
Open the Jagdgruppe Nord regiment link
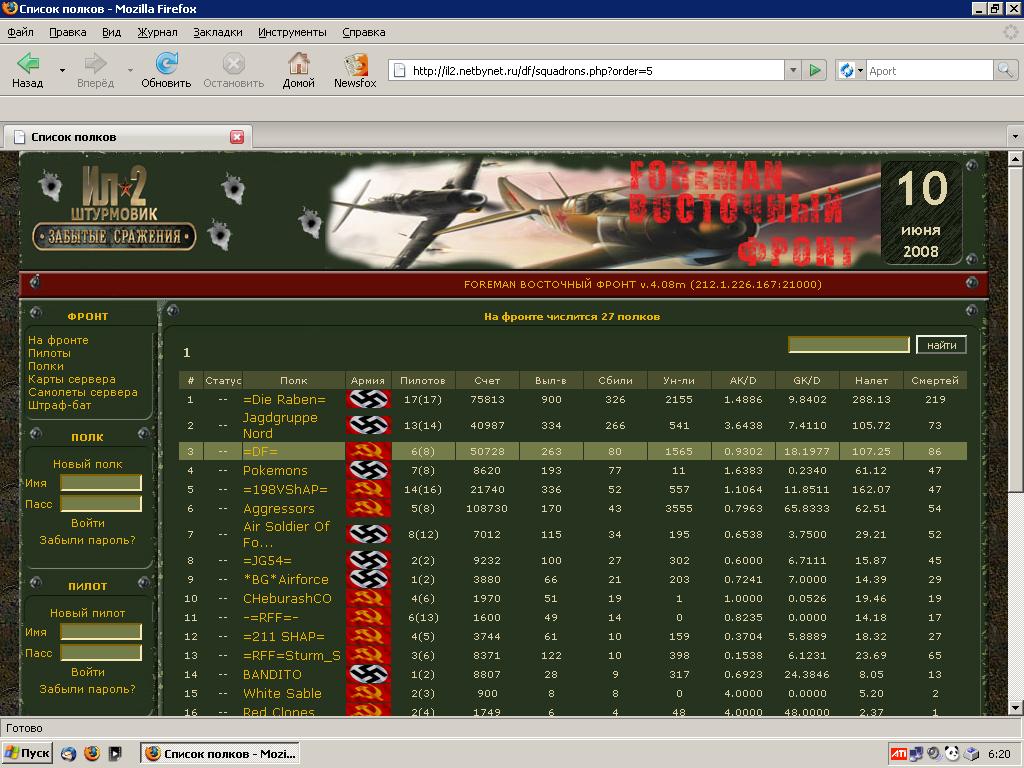click(x=280, y=425)
